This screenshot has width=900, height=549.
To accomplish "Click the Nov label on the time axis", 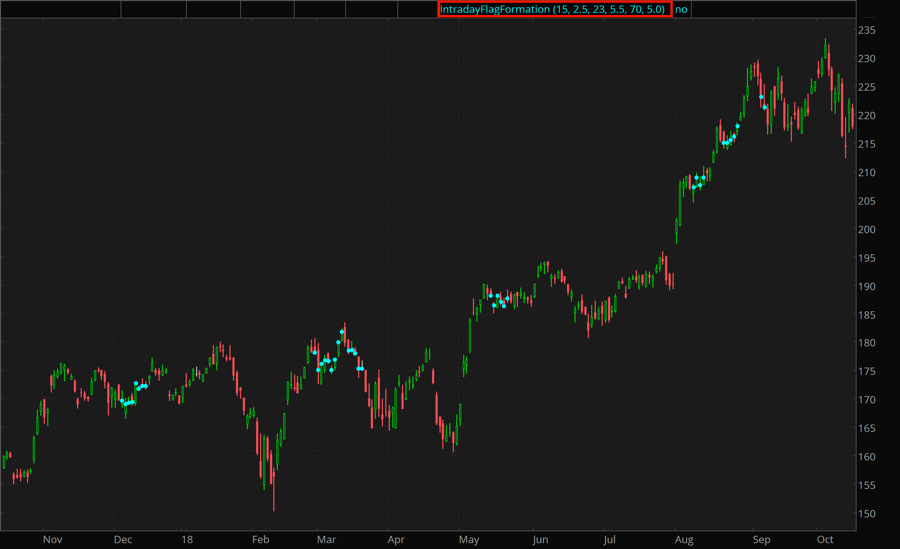I will click(x=52, y=539).
